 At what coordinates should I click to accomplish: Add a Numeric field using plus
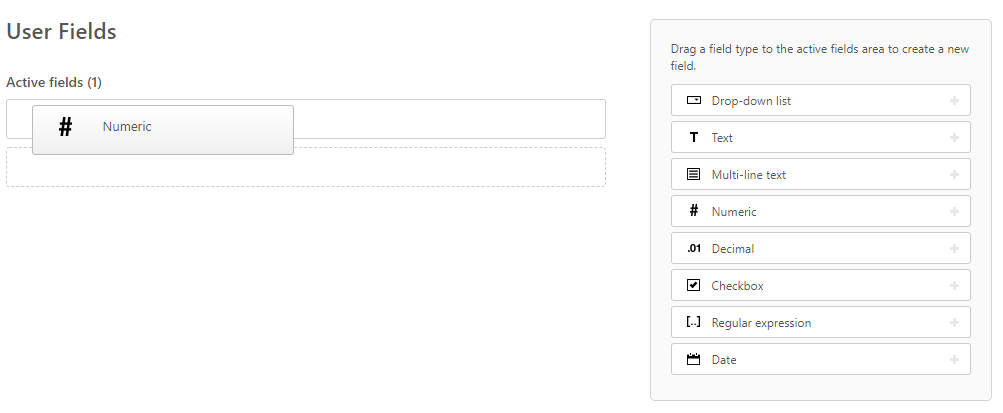(x=954, y=212)
